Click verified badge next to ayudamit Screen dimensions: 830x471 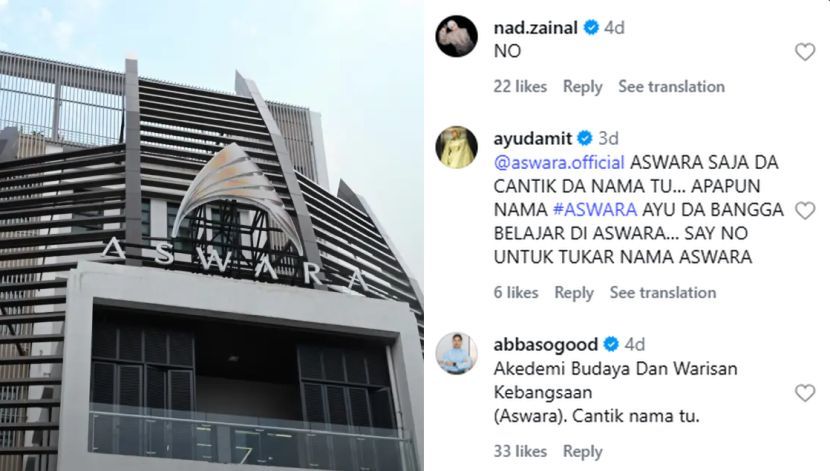tap(584, 138)
